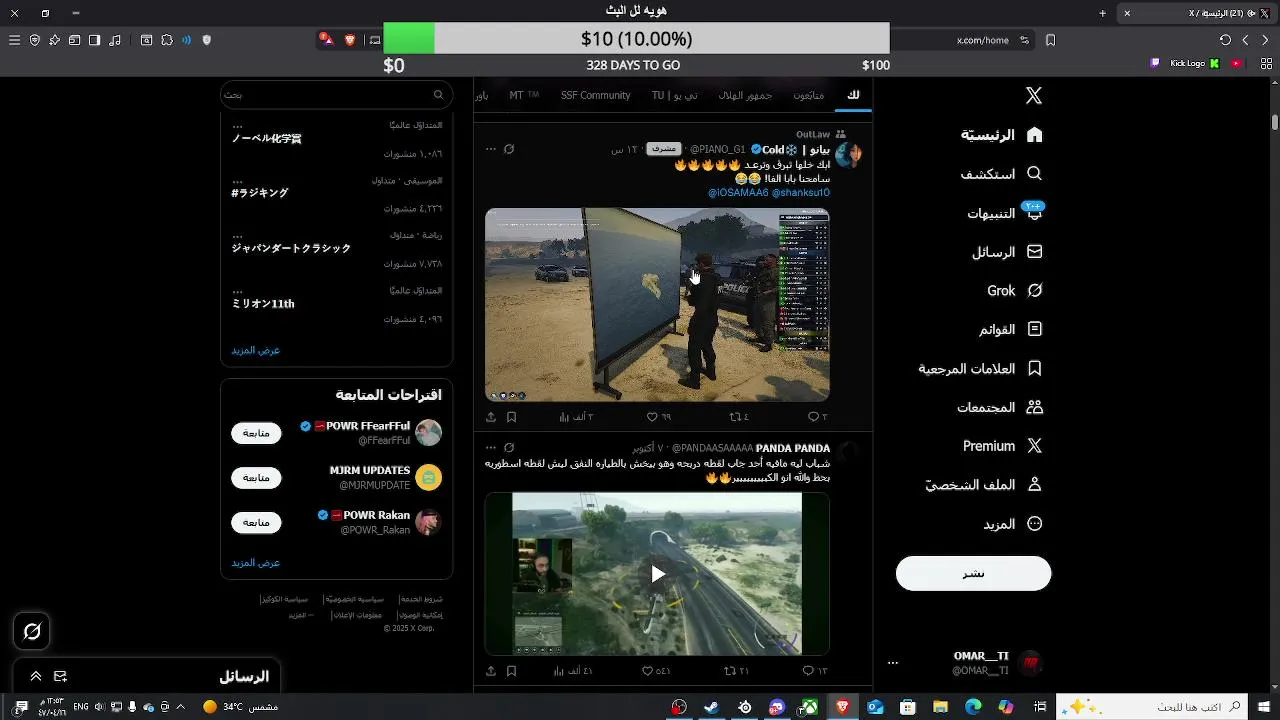Open Steam from taskbar
Image resolution: width=1280 pixels, height=720 pixels.
click(x=711, y=707)
